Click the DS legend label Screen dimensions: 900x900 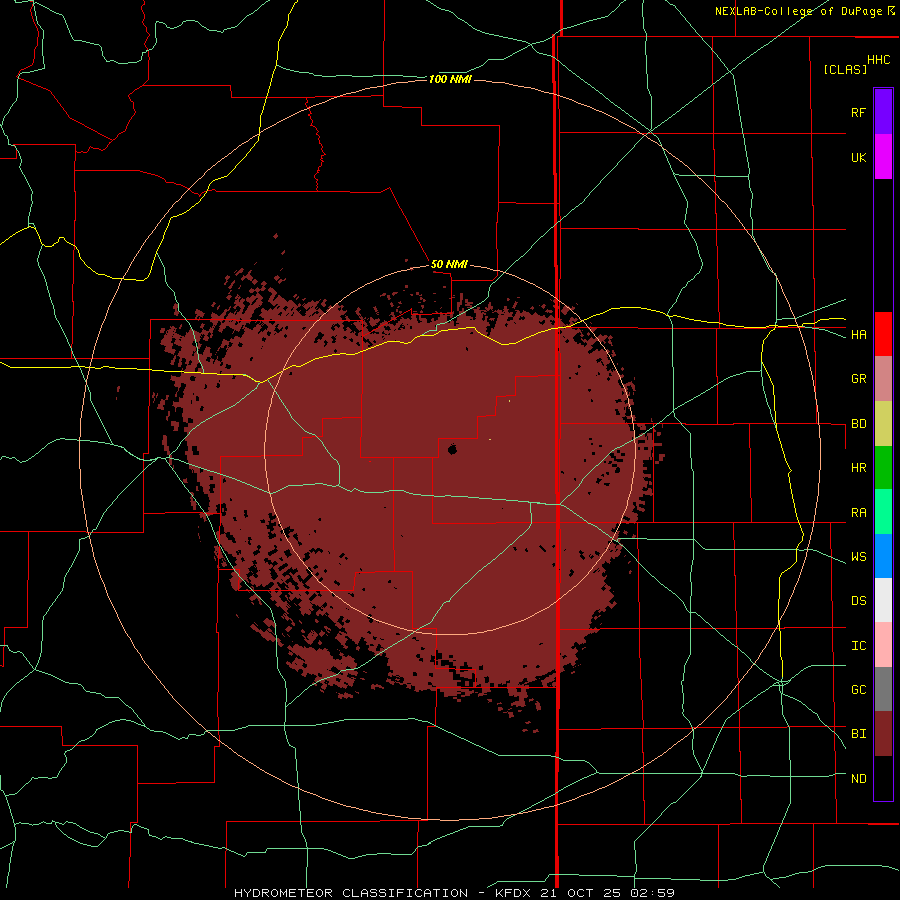point(858,600)
